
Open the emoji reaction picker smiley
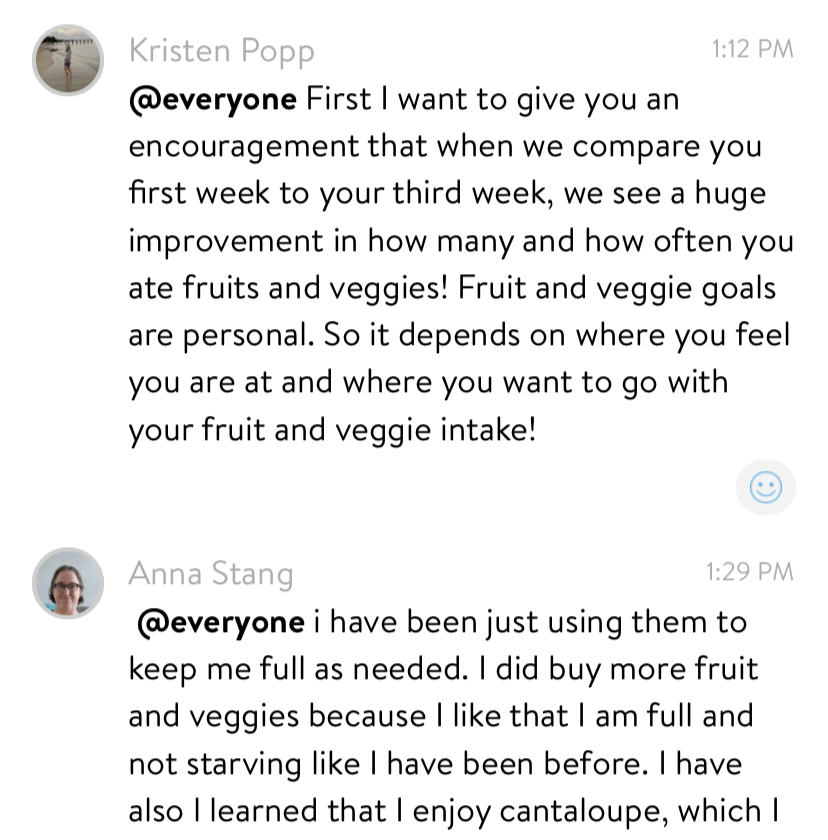766,488
